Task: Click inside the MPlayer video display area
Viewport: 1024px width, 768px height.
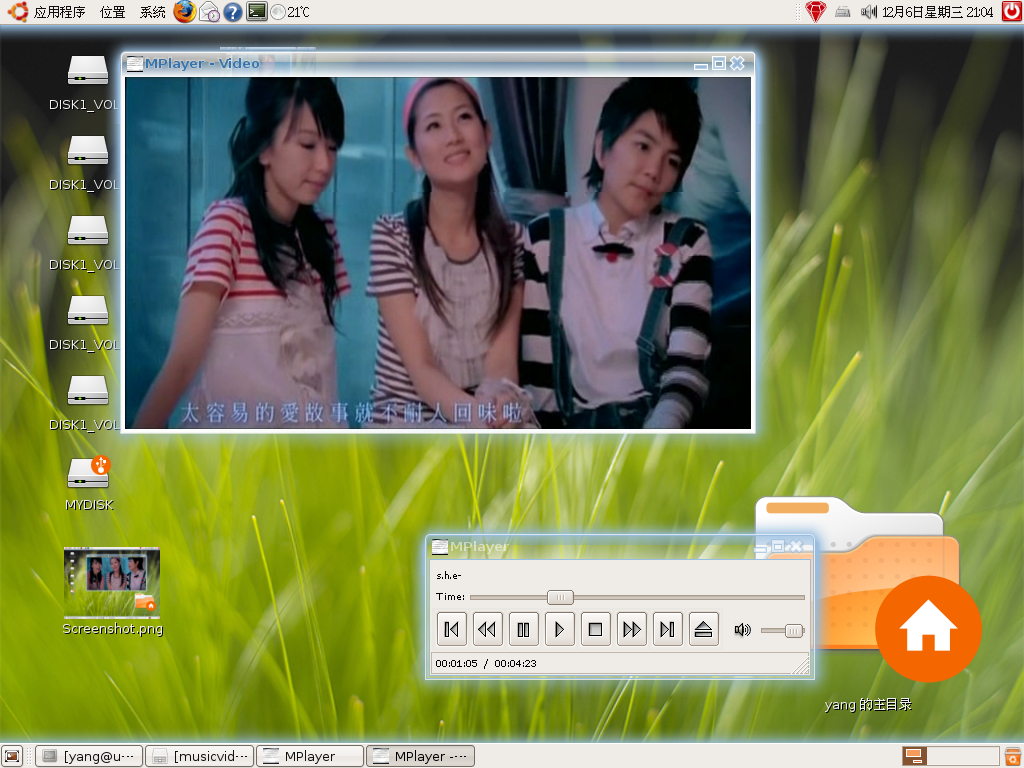Action: click(x=438, y=253)
